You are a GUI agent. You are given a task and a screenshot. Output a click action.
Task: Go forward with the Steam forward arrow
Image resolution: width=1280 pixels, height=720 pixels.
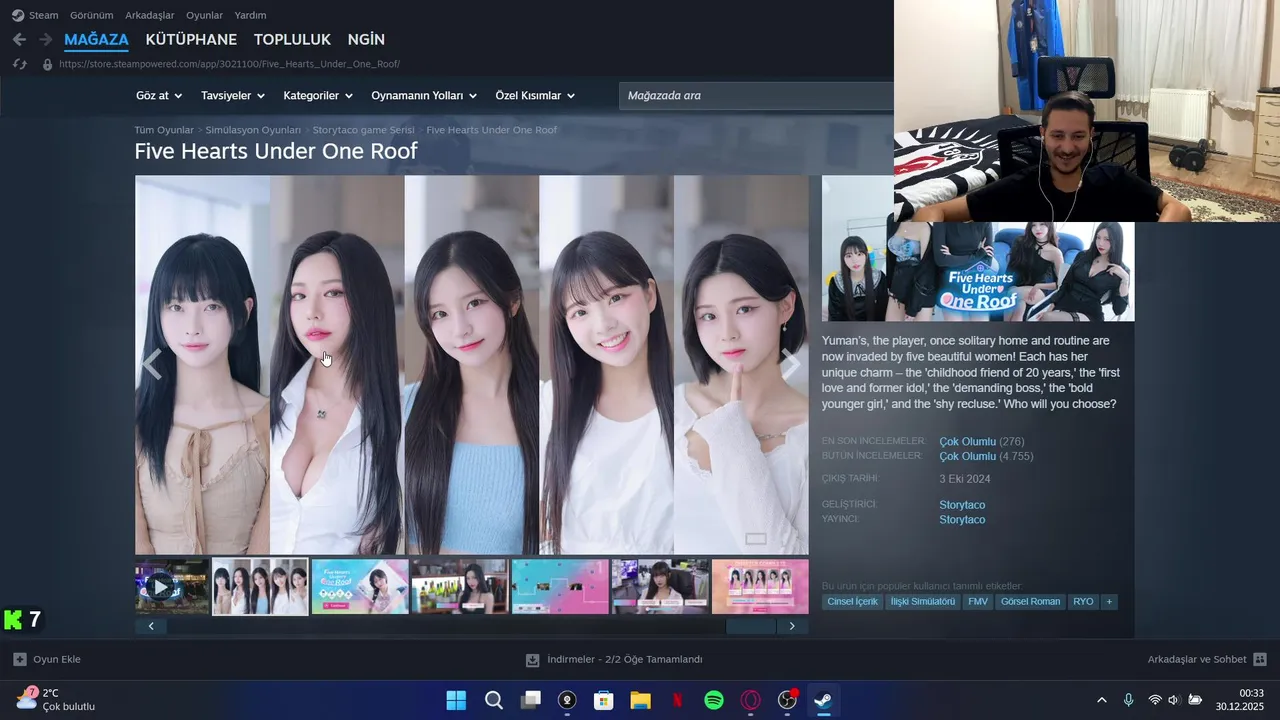pos(45,39)
